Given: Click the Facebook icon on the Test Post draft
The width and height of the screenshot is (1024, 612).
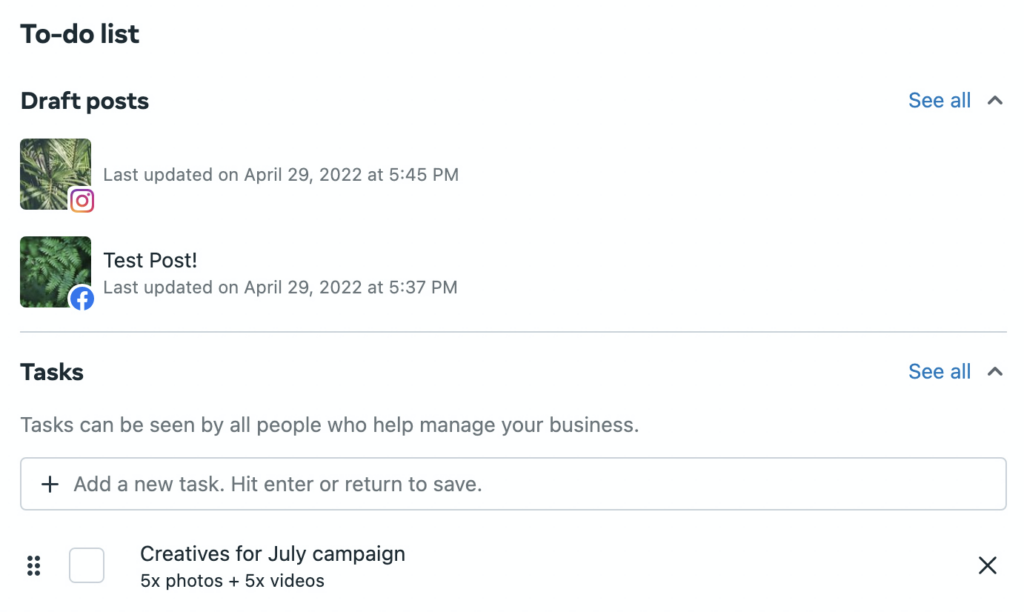Looking at the screenshot, I should click(83, 298).
